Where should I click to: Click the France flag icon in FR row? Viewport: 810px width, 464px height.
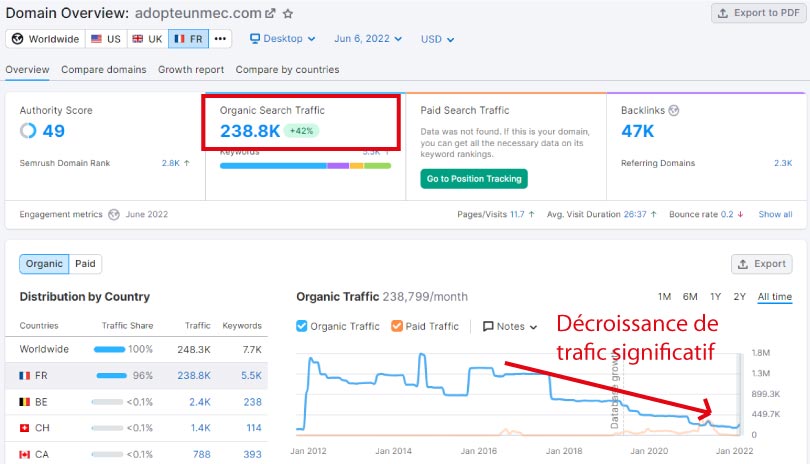[x=24, y=376]
